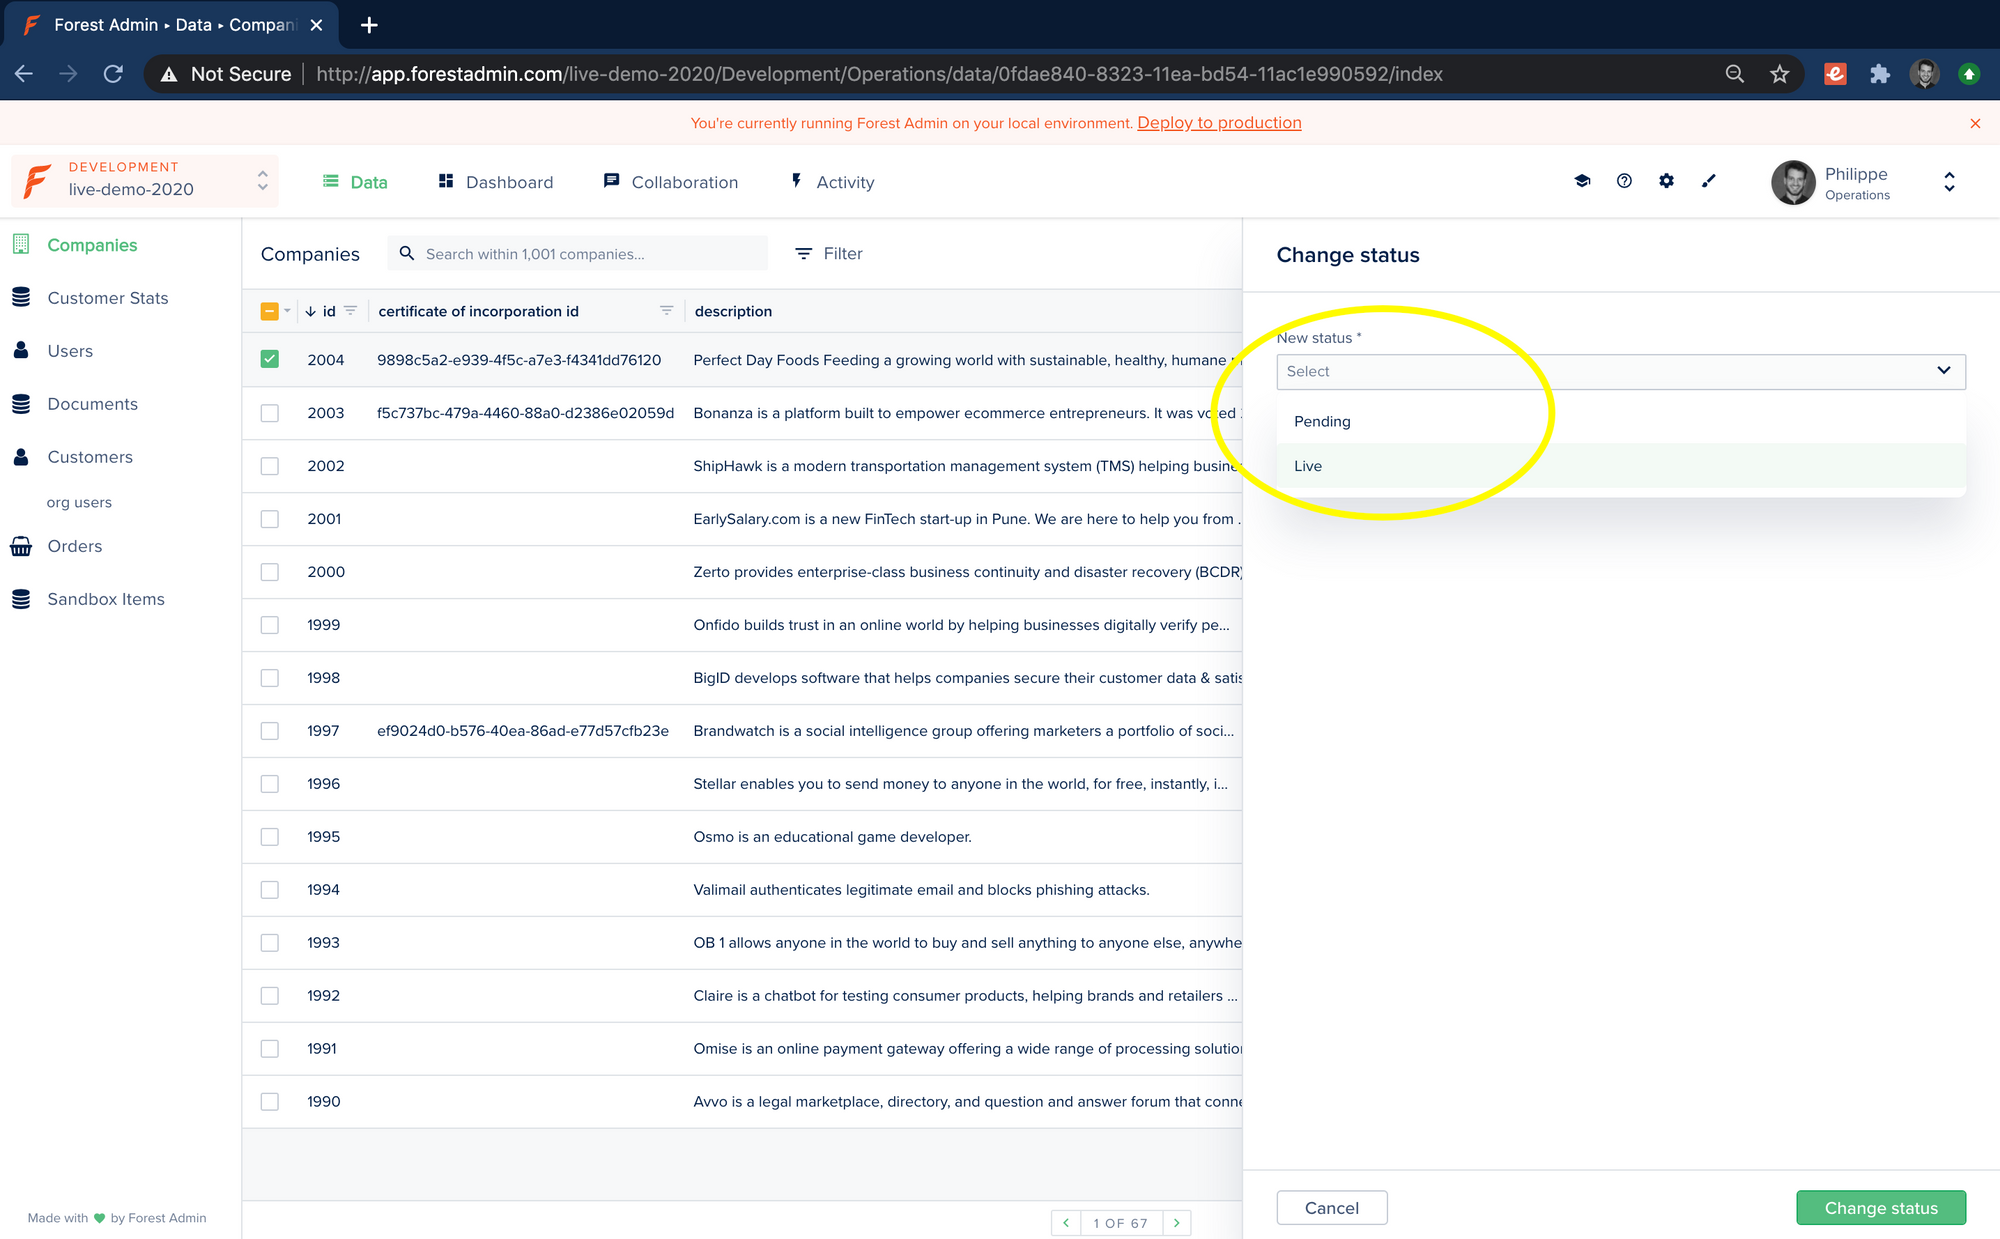
Task: Check the row 1995 checkbox
Action: (270, 837)
